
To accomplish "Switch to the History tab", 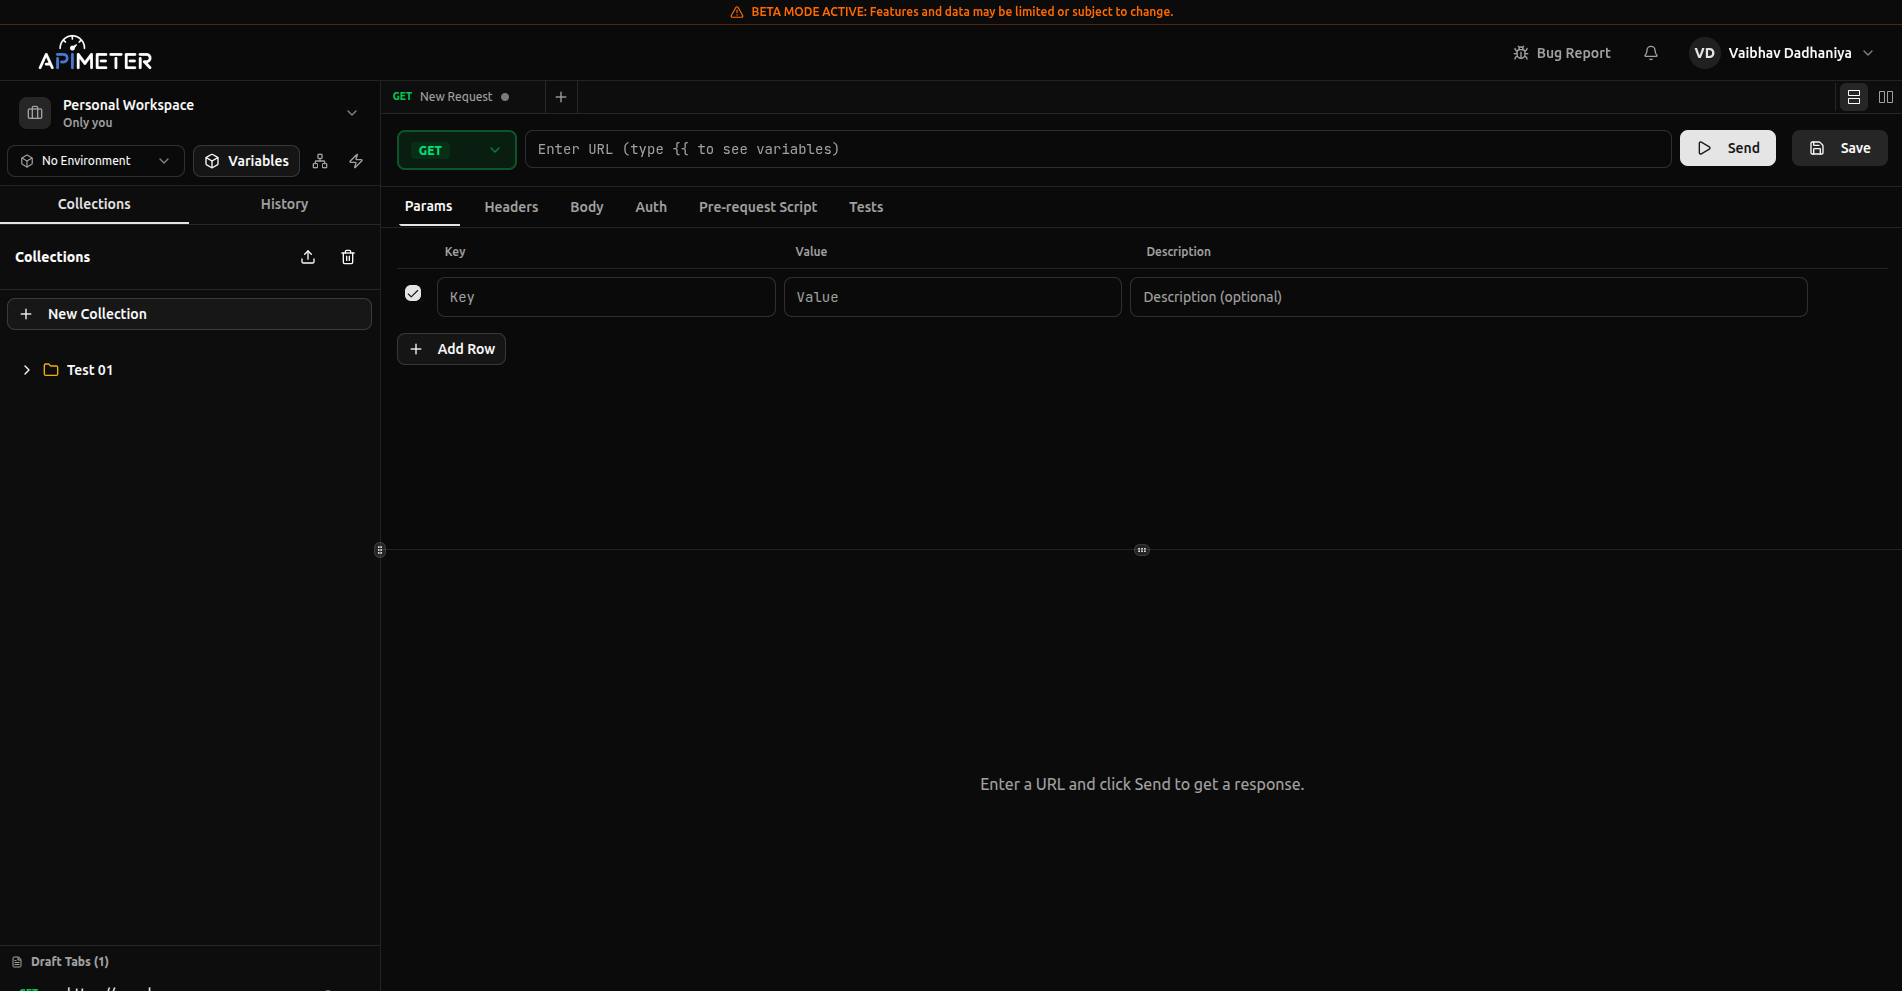I will pos(284,204).
